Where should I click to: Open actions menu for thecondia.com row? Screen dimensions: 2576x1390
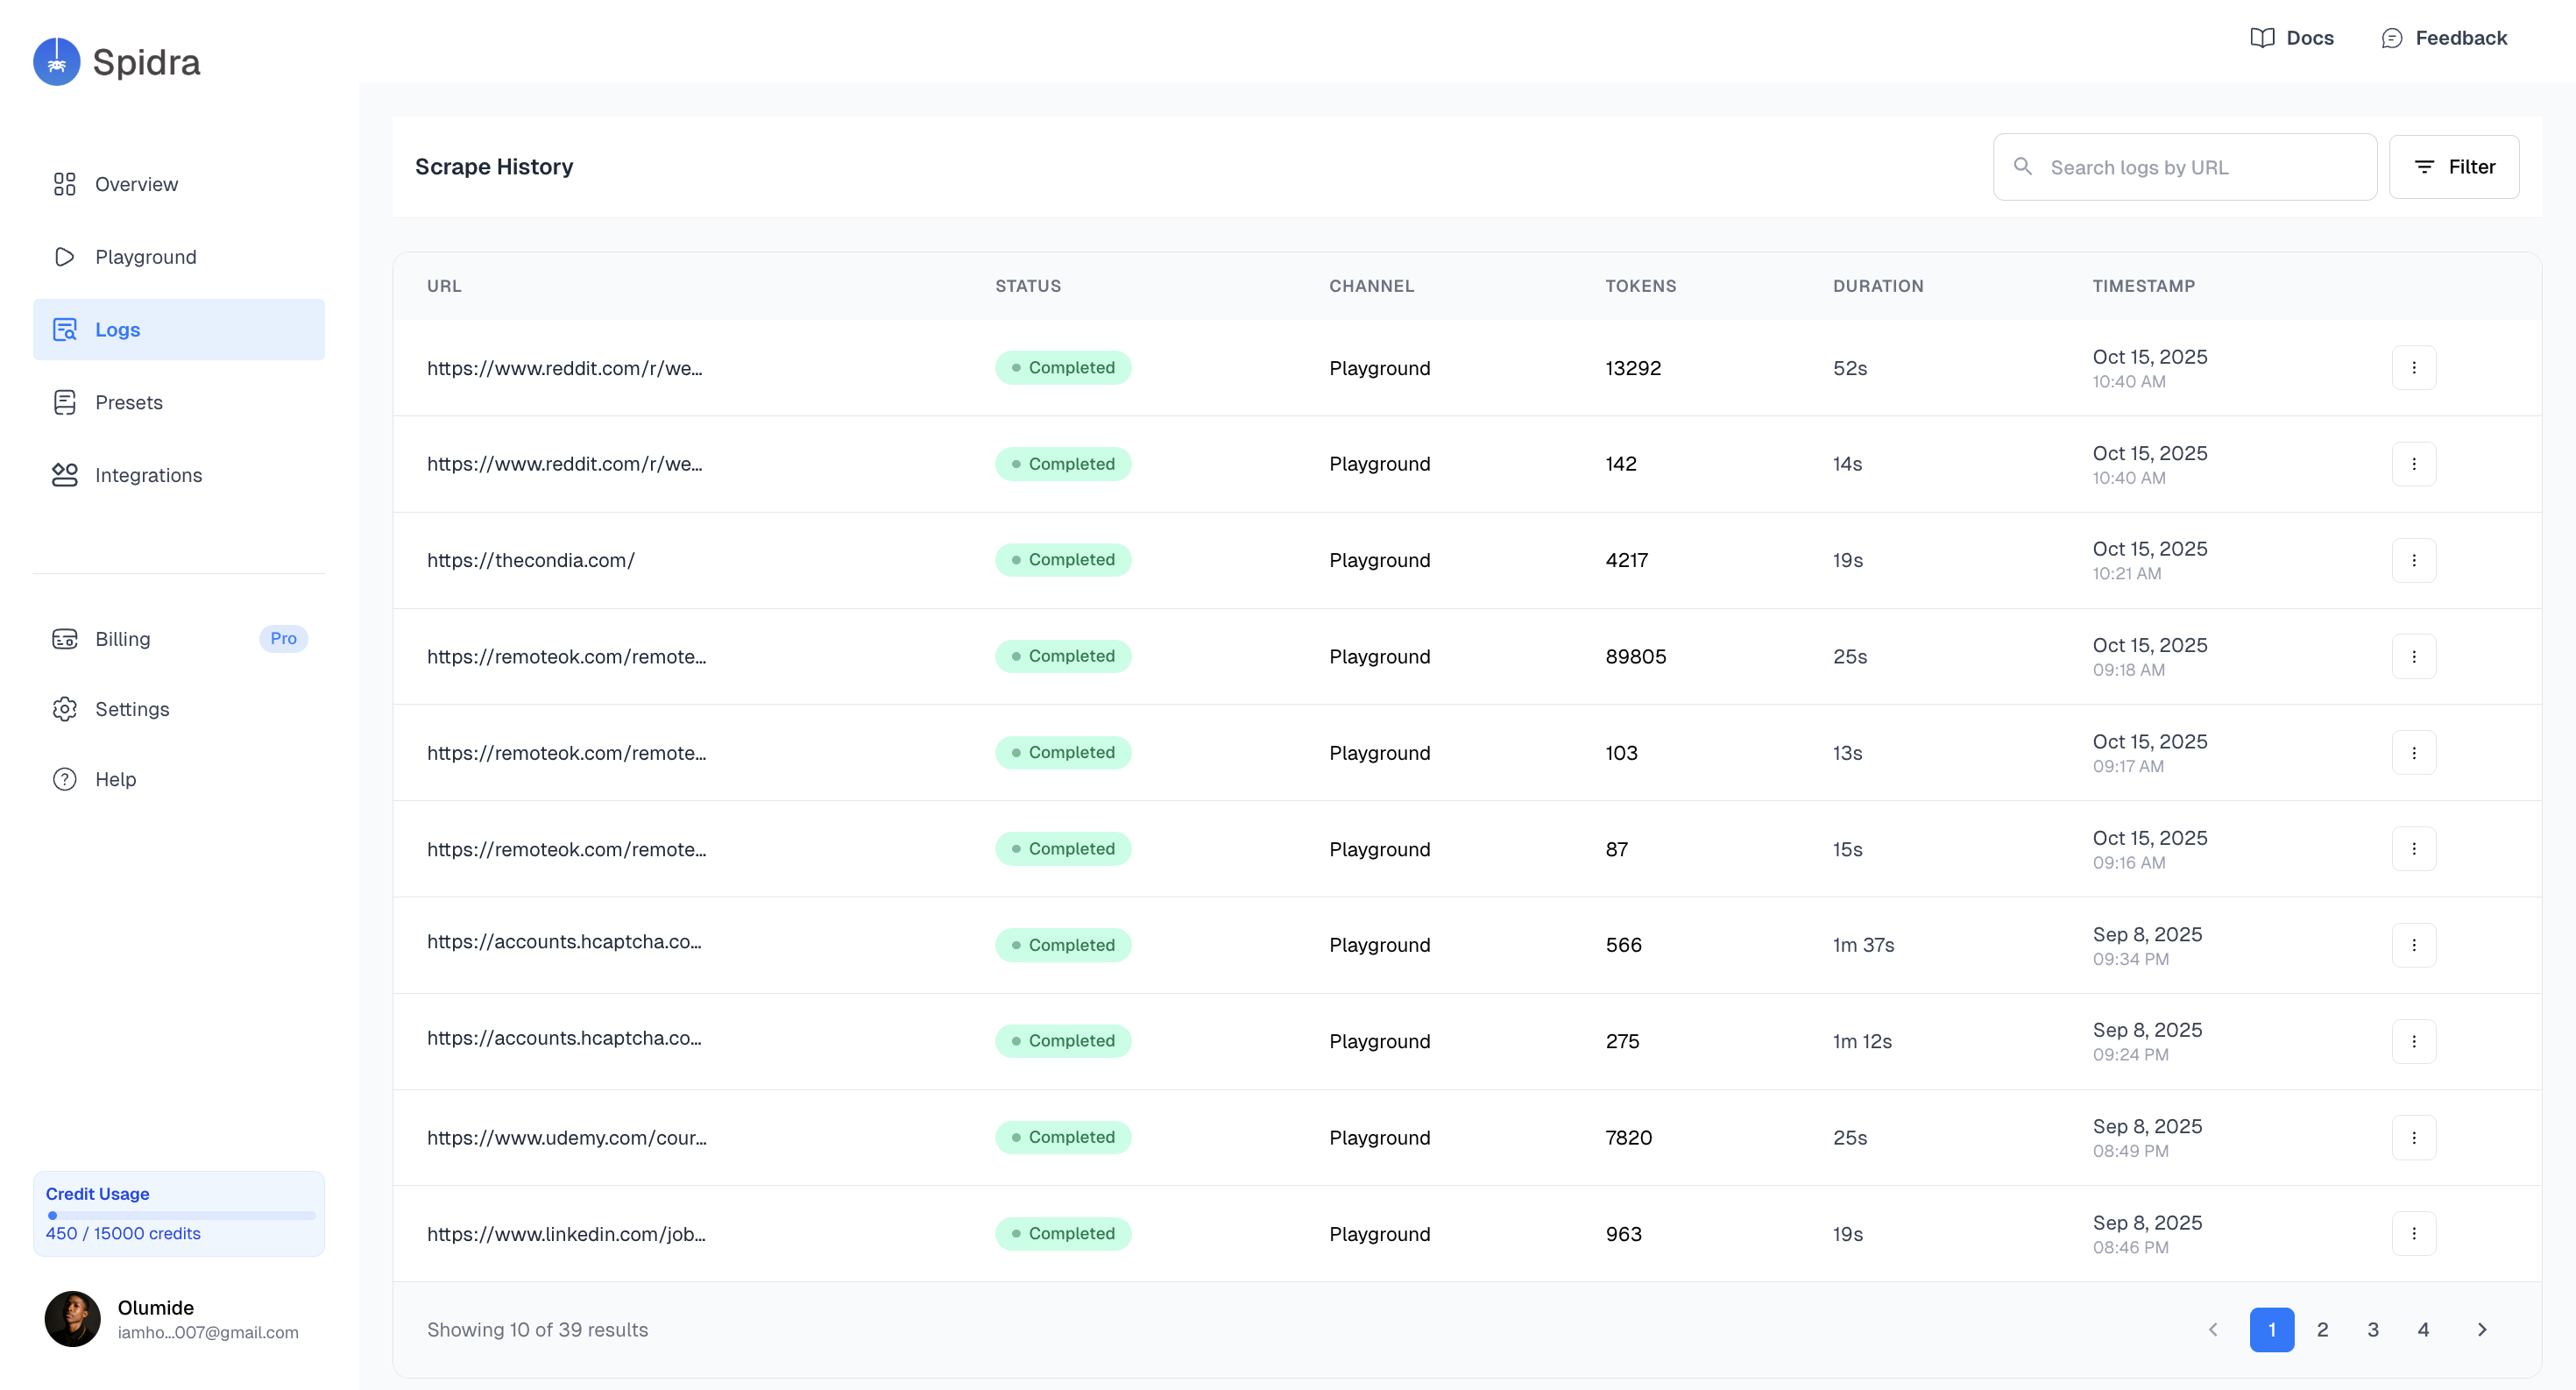[x=2413, y=560]
